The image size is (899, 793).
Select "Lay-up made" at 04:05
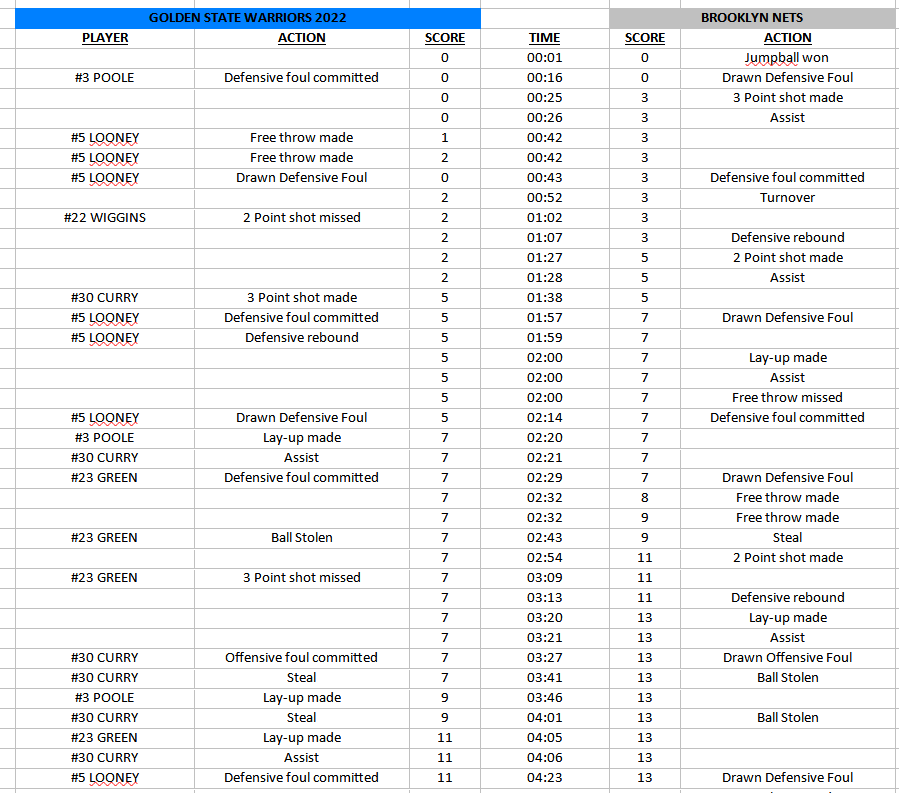click(x=302, y=738)
